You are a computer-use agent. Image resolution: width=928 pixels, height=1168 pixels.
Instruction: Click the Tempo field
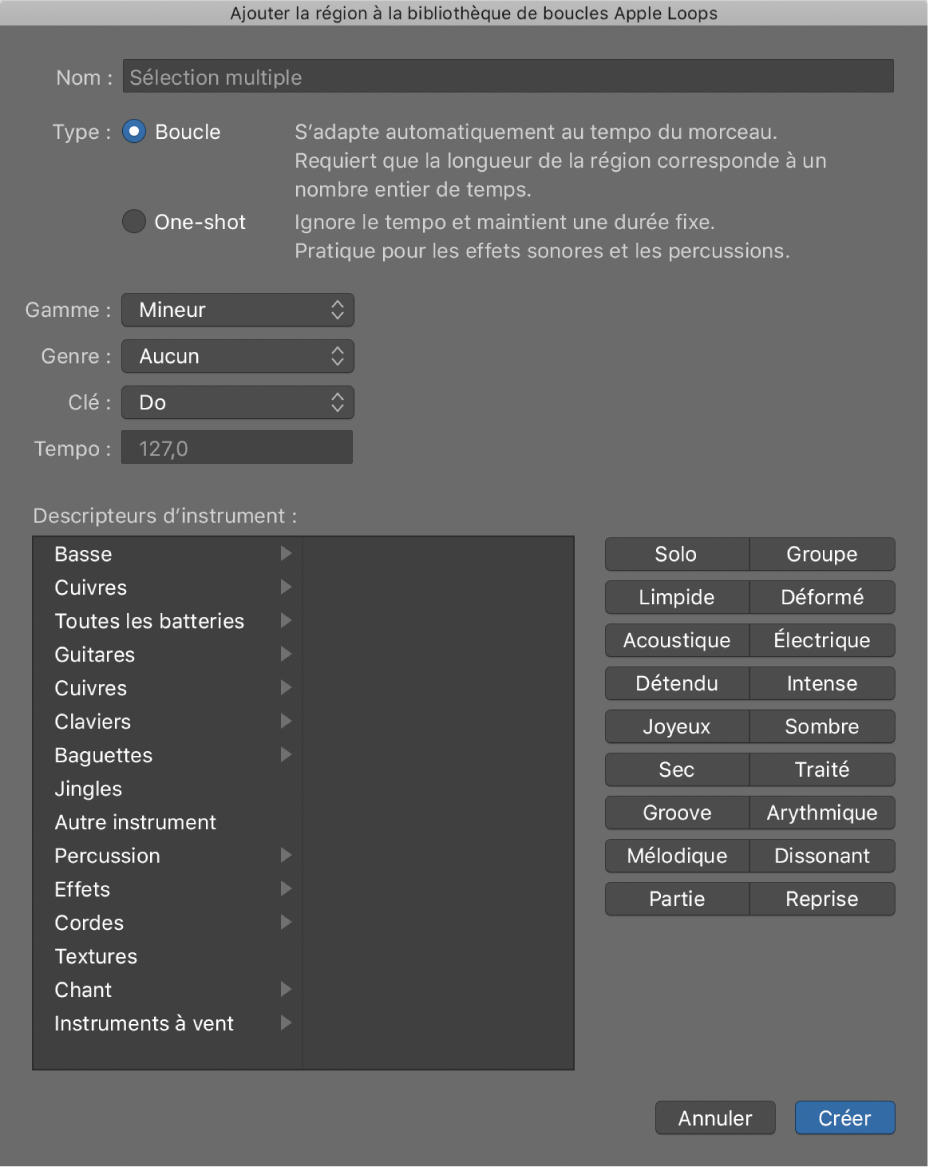[x=237, y=449]
